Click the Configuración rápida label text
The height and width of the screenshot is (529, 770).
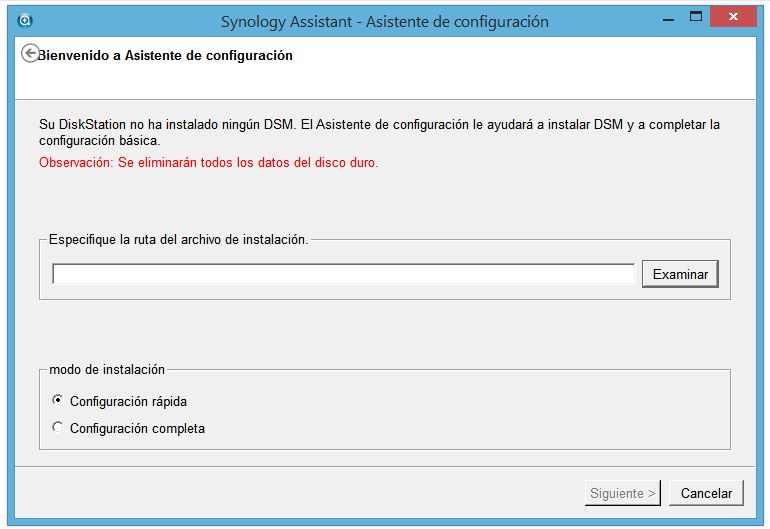pos(129,401)
